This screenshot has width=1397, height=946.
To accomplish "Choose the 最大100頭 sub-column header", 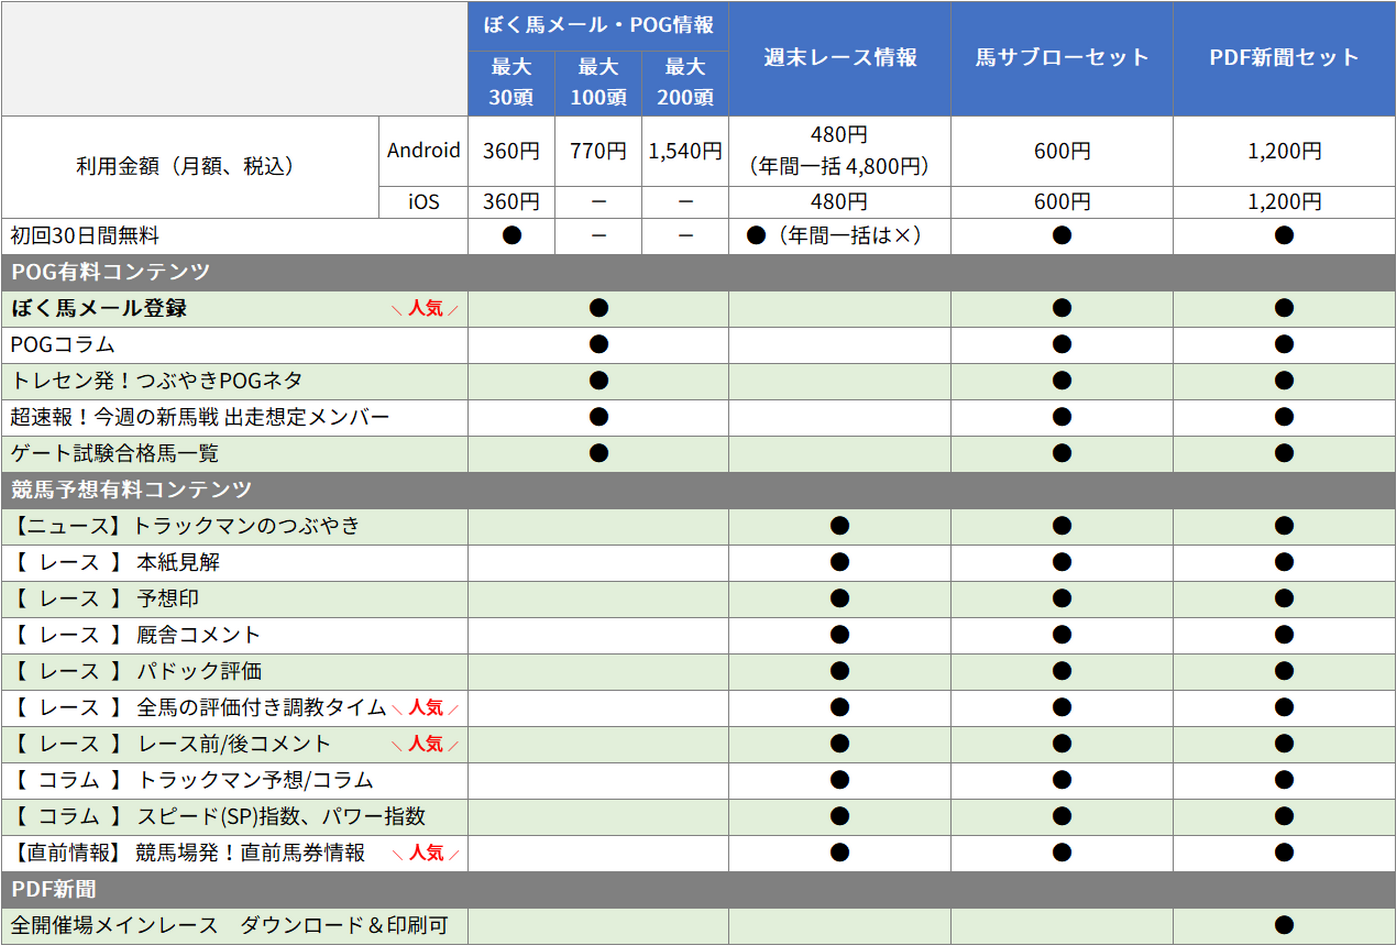I will 598,82.
